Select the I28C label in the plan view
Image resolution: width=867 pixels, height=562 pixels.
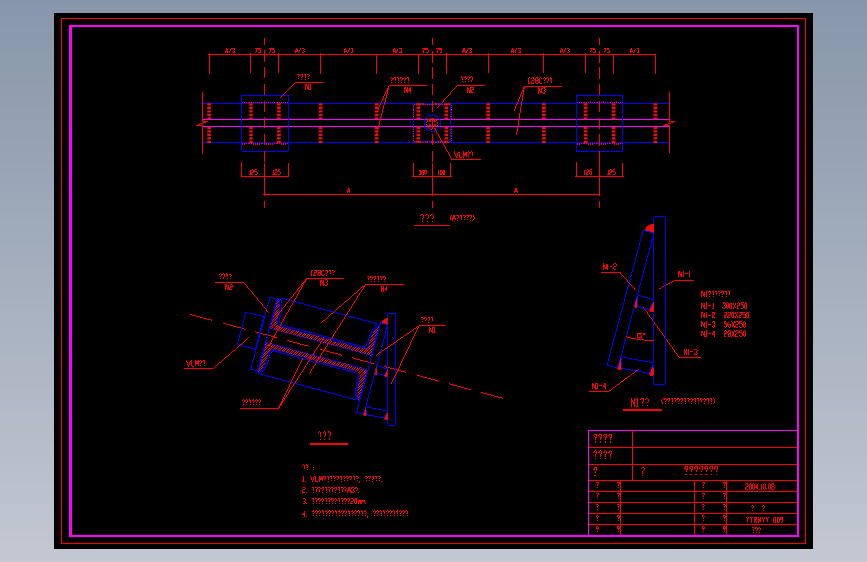pyautogui.click(x=540, y=81)
